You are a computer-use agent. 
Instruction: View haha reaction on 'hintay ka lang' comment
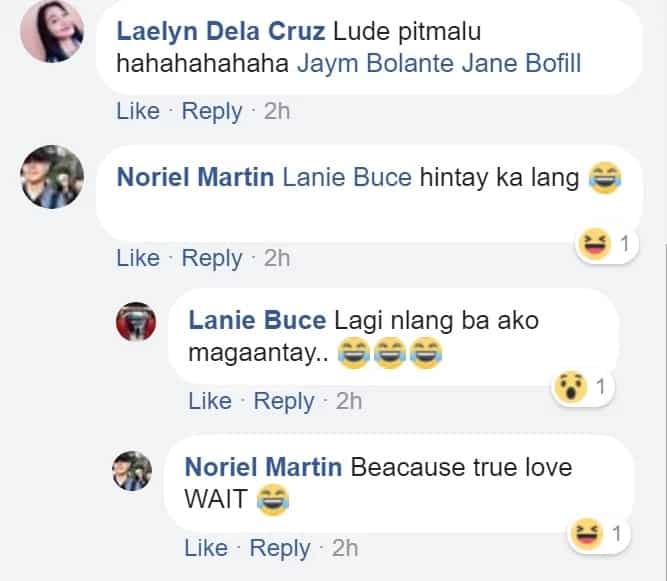(x=607, y=244)
